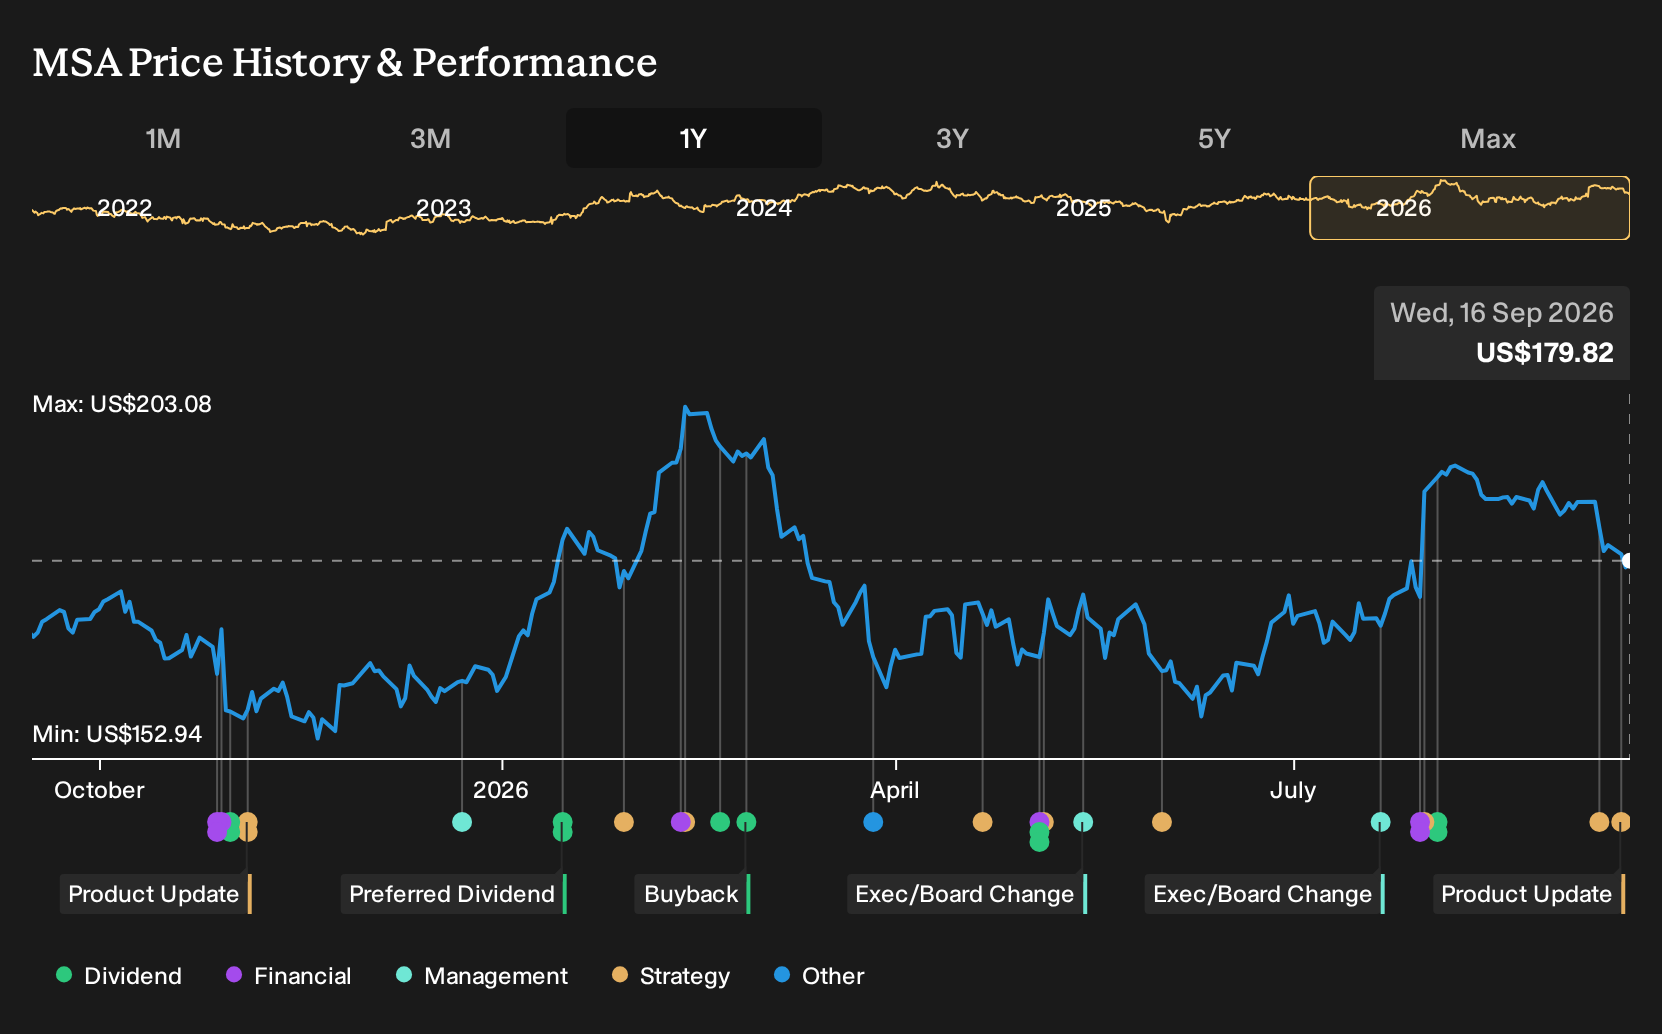This screenshot has height=1034, width=1662.
Task: Click the "October" axis label
Action: pos(99,790)
